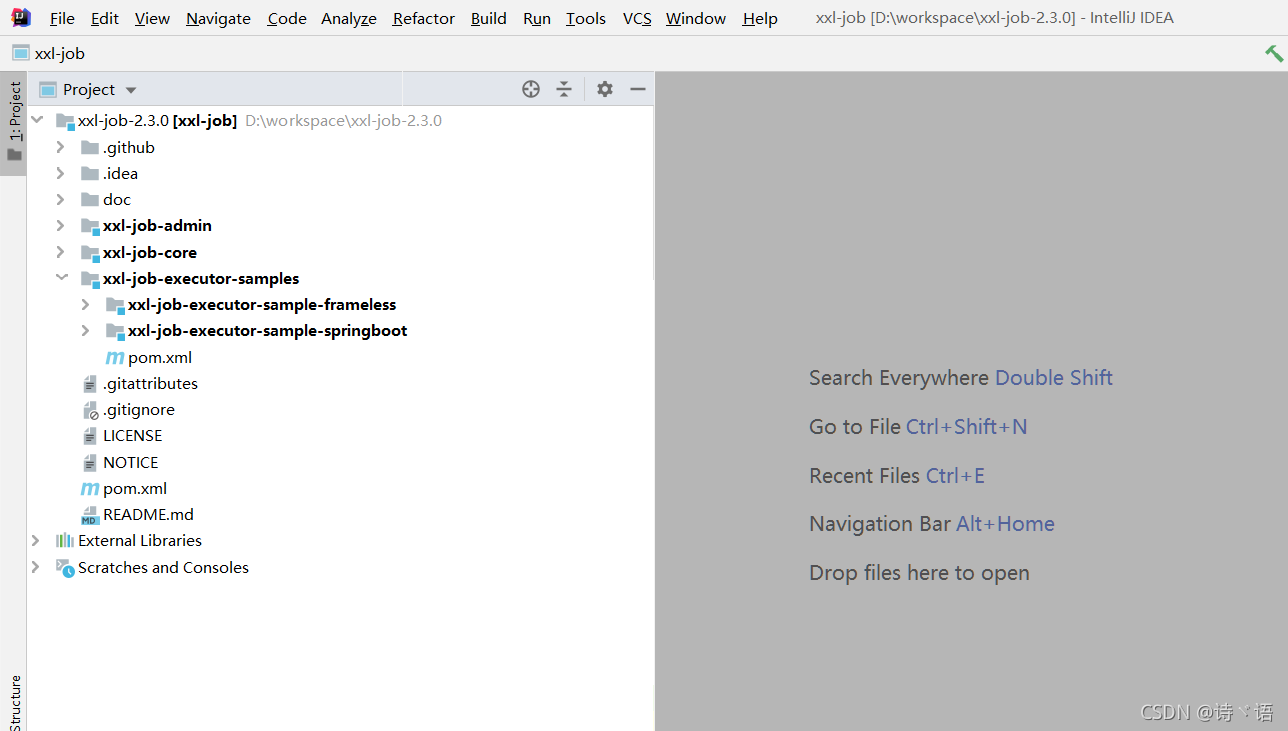Click the IntelliJ IDEA logo icon
The width and height of the screenshot is (1288, 731).
[21, 17]
